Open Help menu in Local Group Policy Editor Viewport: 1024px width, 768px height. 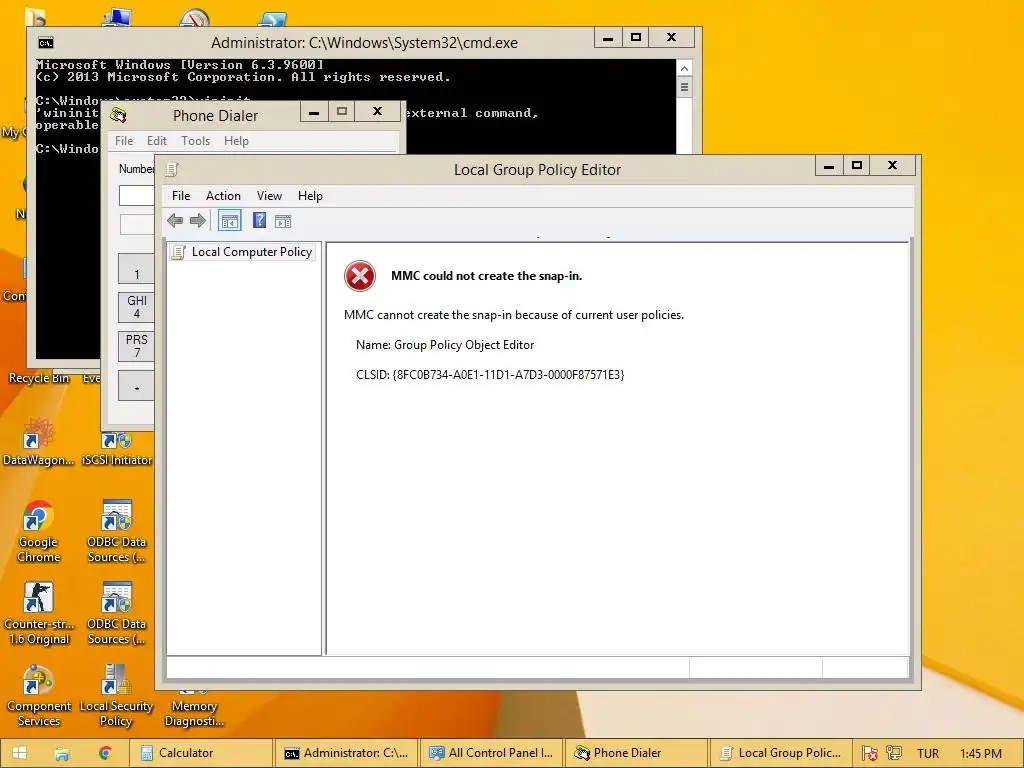click(x=310, y=196)
